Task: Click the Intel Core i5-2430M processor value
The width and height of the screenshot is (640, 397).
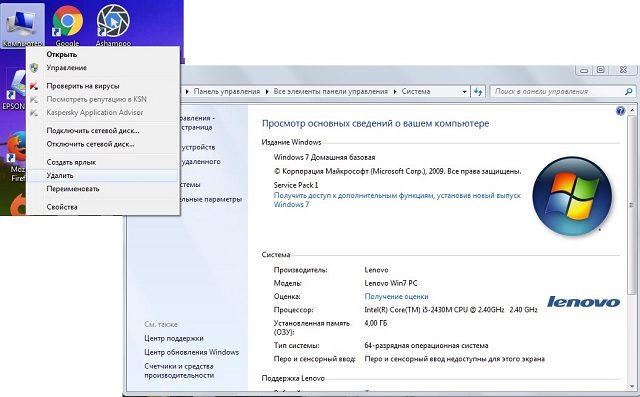Action: pos(451,310)
